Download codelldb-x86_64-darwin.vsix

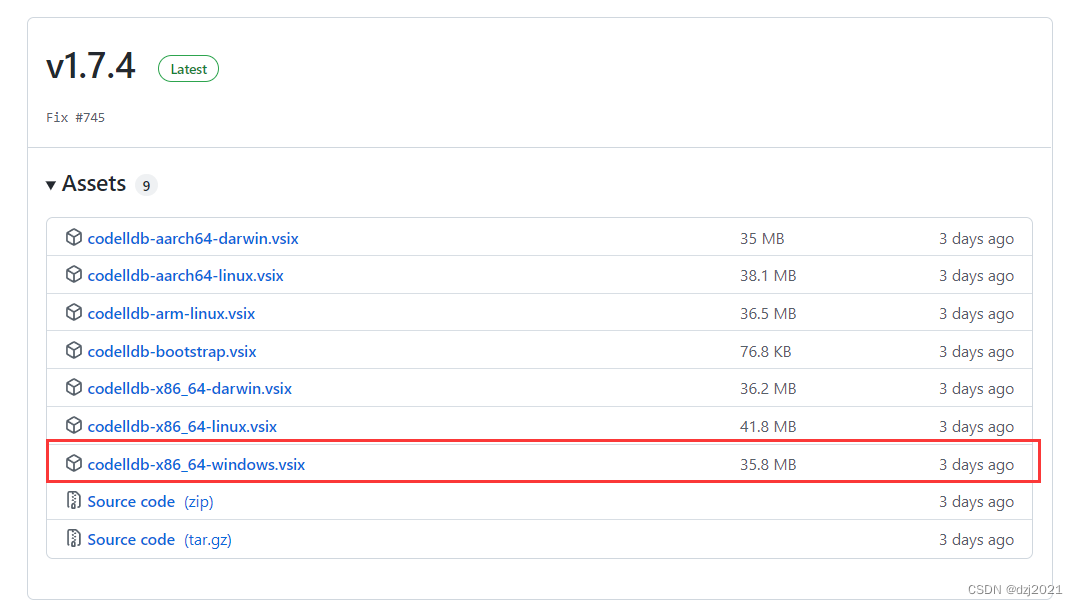190,388
